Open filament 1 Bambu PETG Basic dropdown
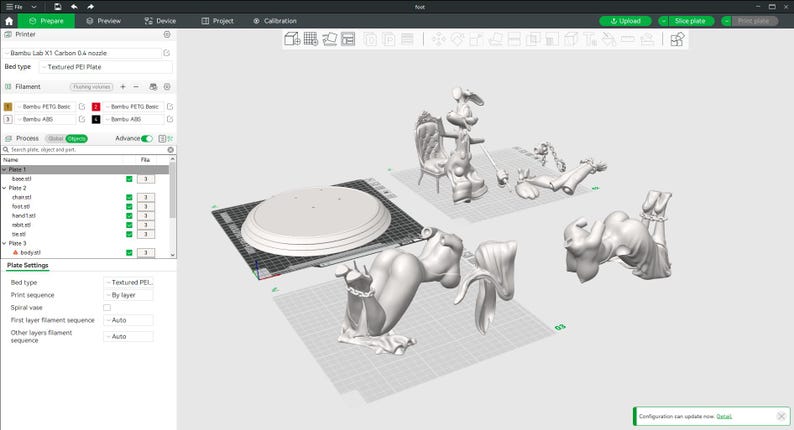 46,106
